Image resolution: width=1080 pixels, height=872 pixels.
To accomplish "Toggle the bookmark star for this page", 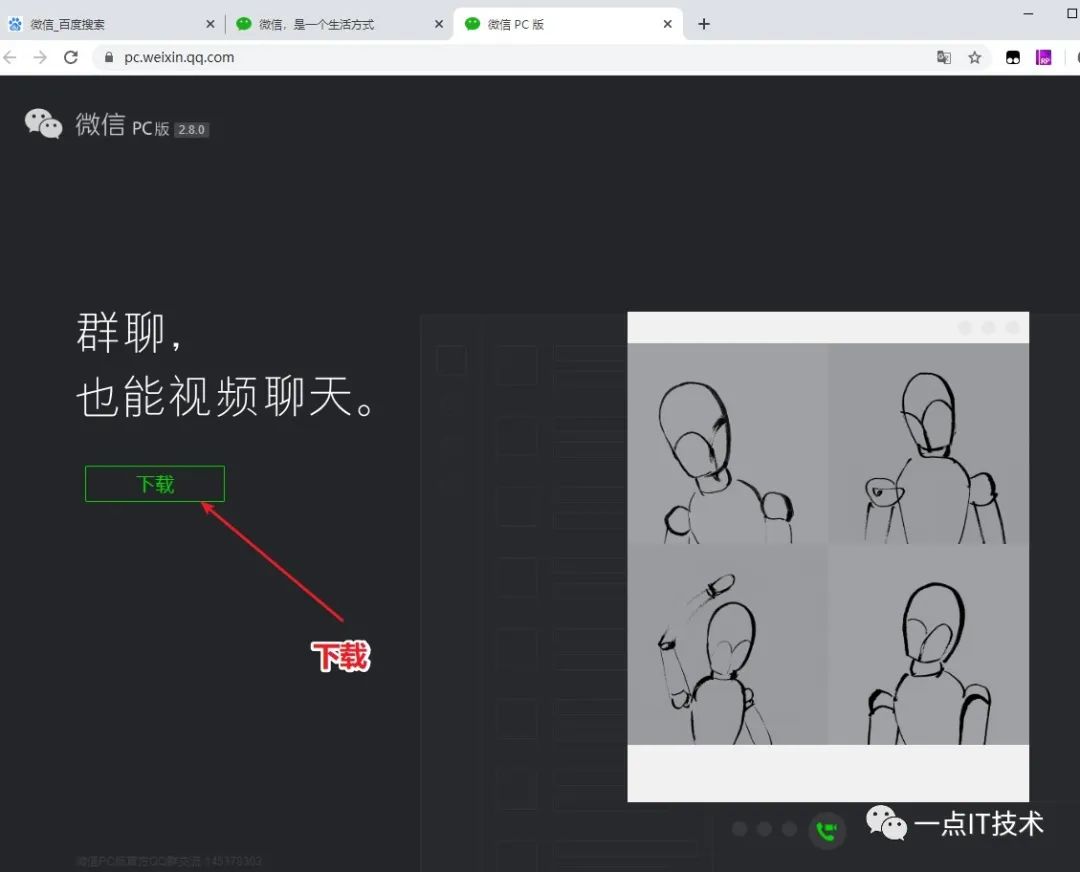I will [975, 57].
